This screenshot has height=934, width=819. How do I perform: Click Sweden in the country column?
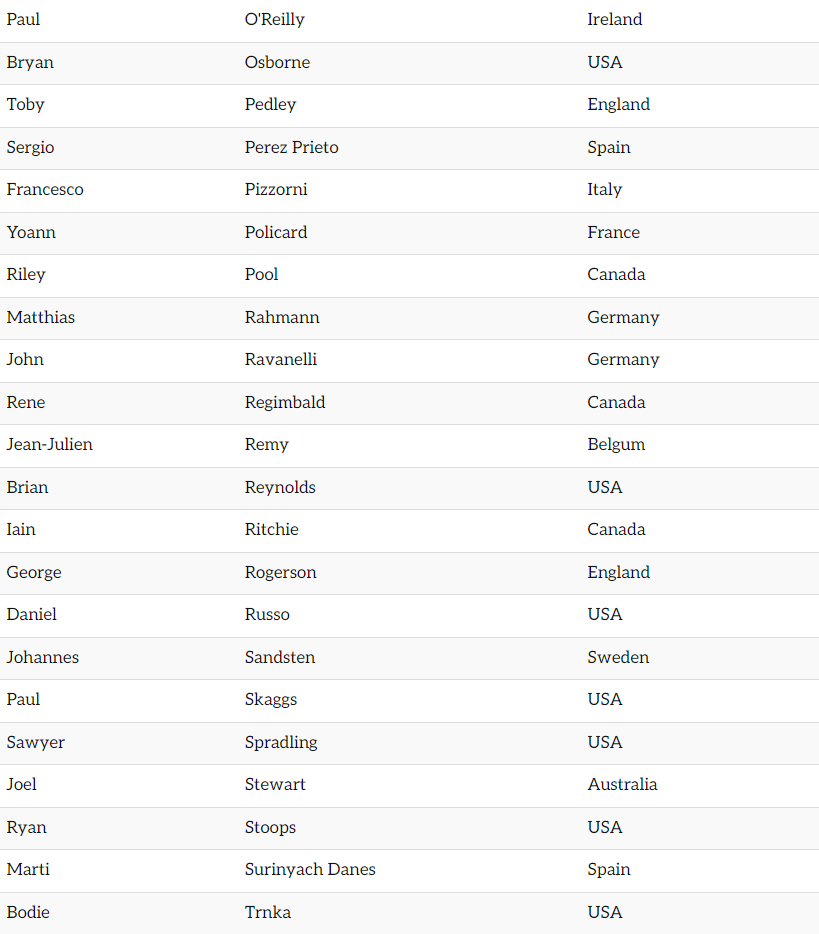click(618, 657)
